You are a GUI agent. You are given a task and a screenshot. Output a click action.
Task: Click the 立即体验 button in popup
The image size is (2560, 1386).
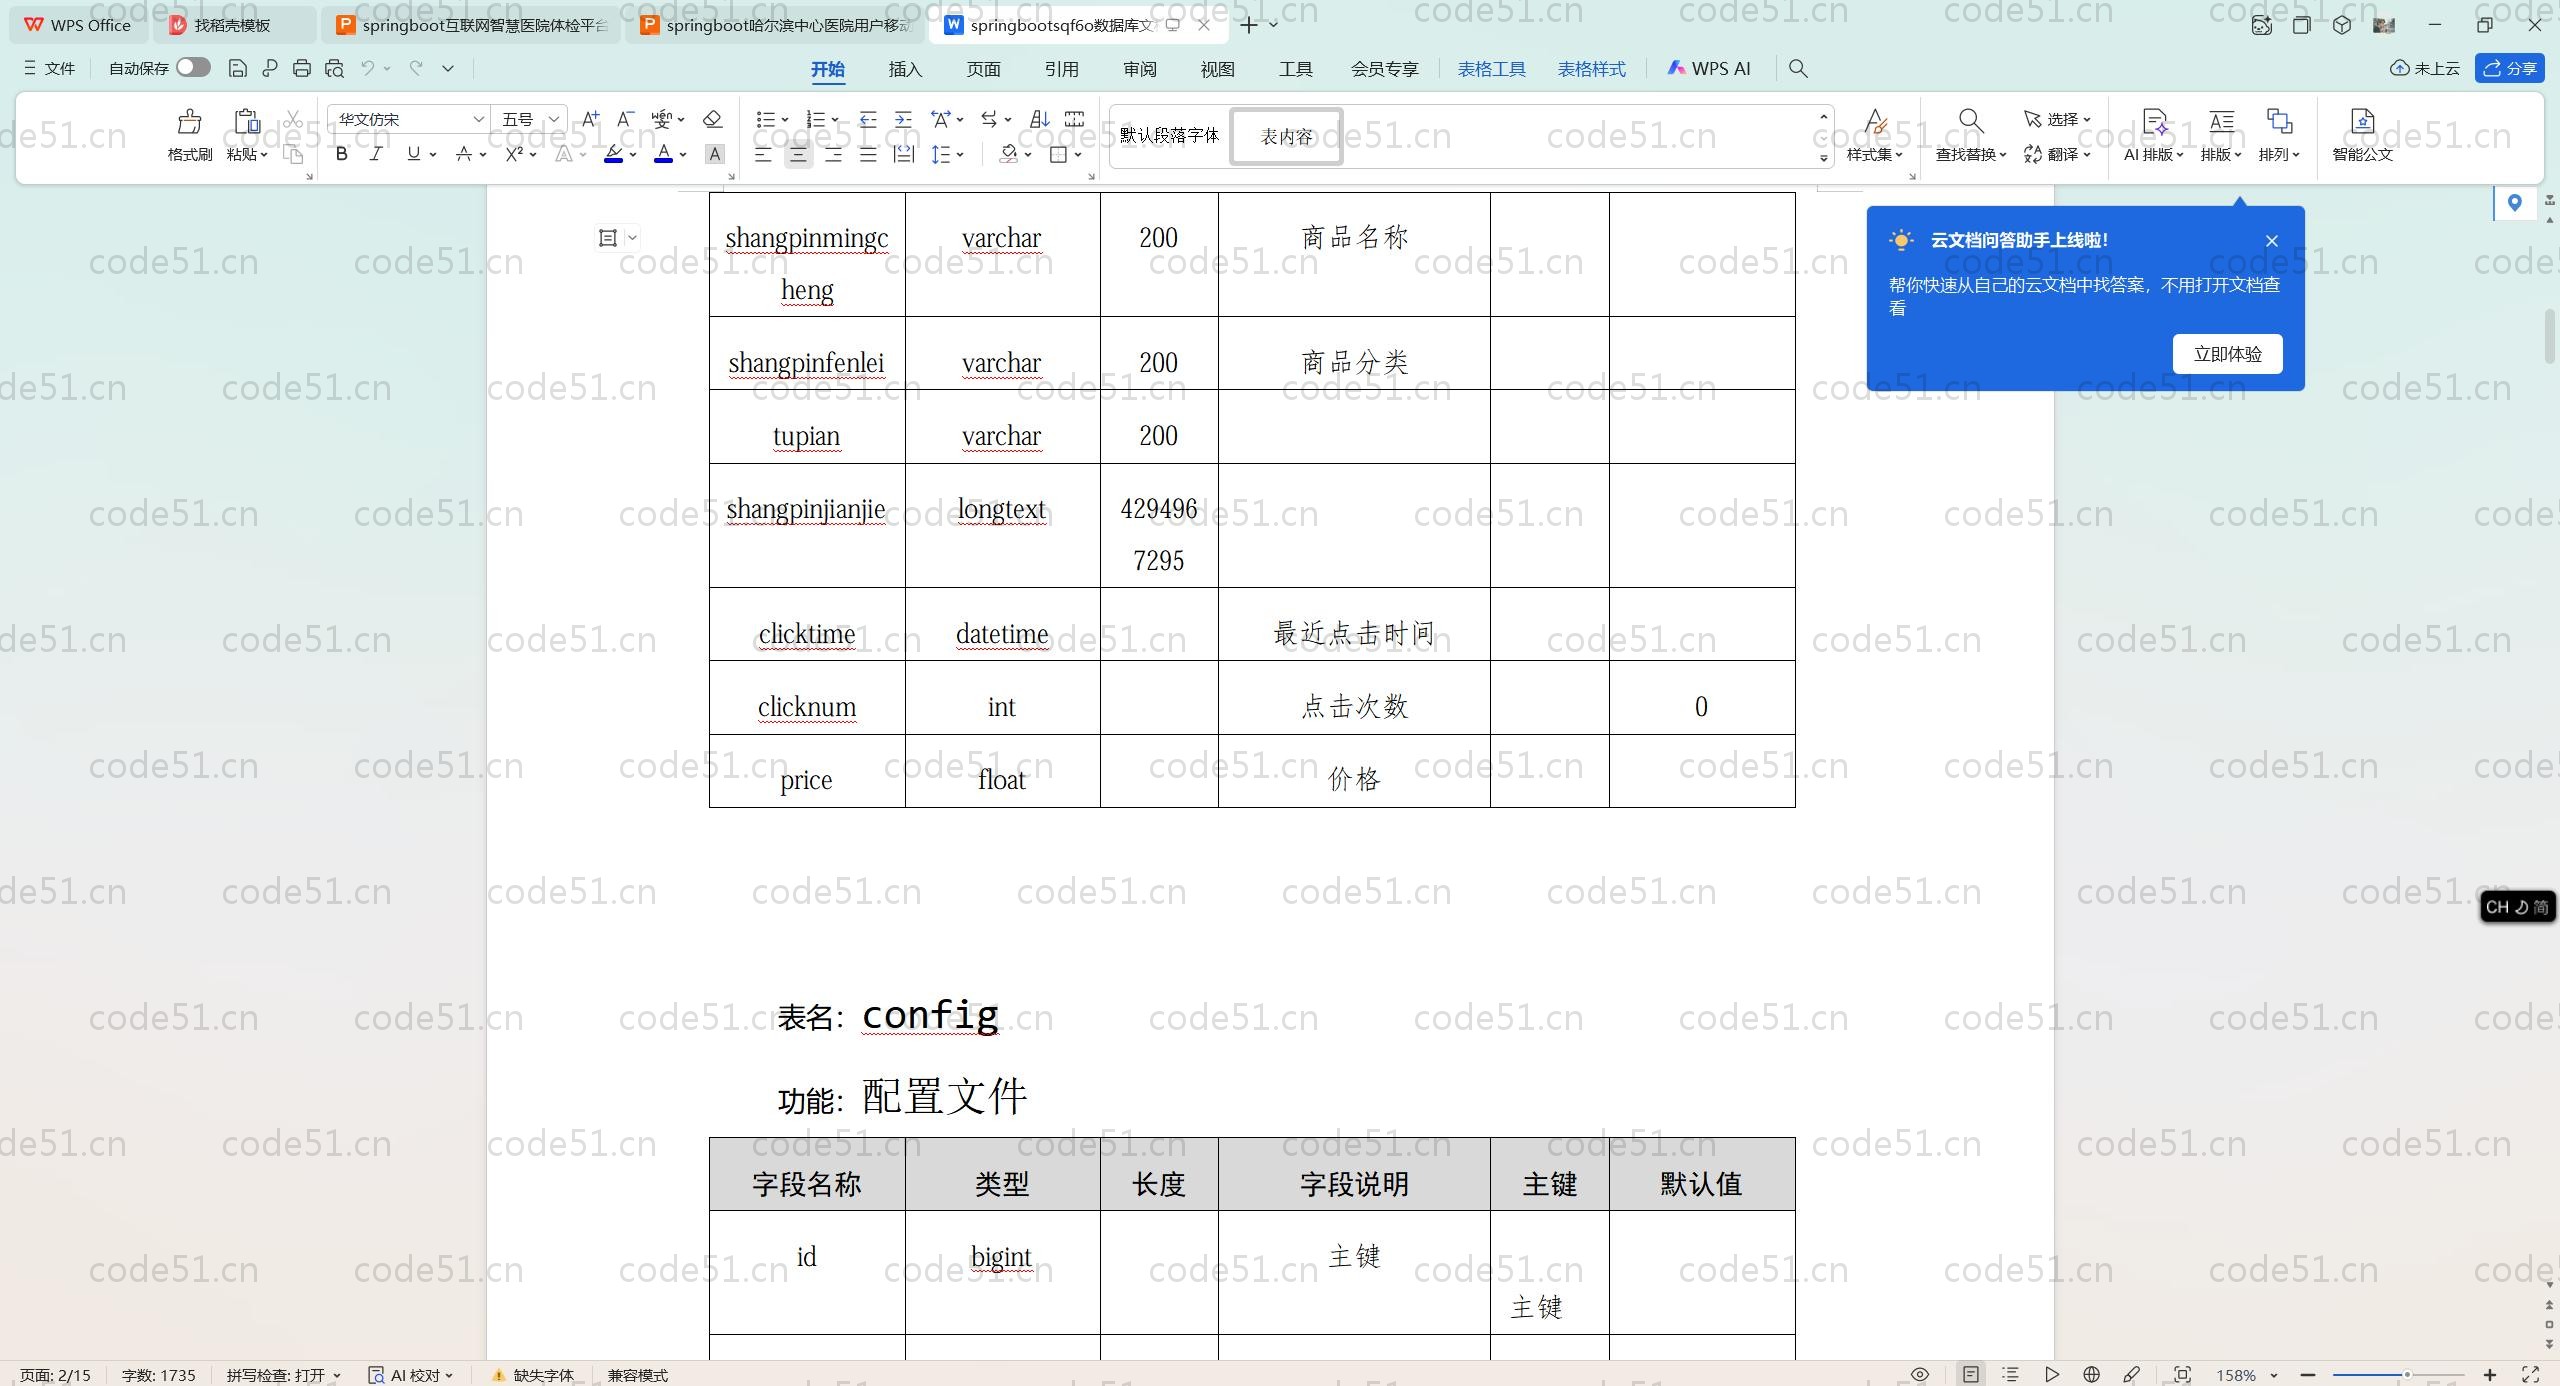point(2227,354)
